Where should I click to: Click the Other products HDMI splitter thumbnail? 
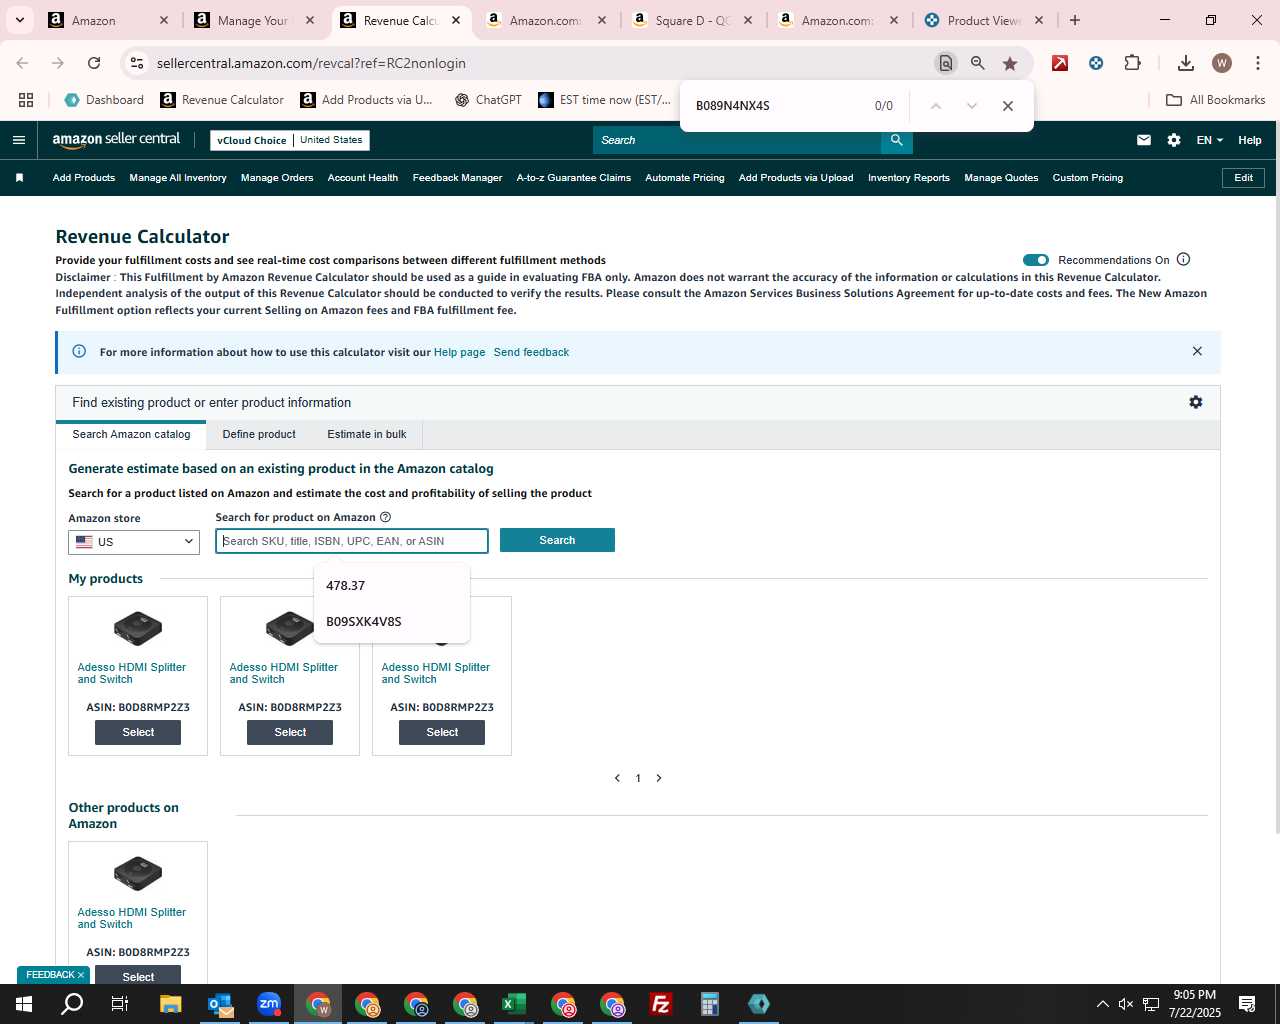click(138, 873)
